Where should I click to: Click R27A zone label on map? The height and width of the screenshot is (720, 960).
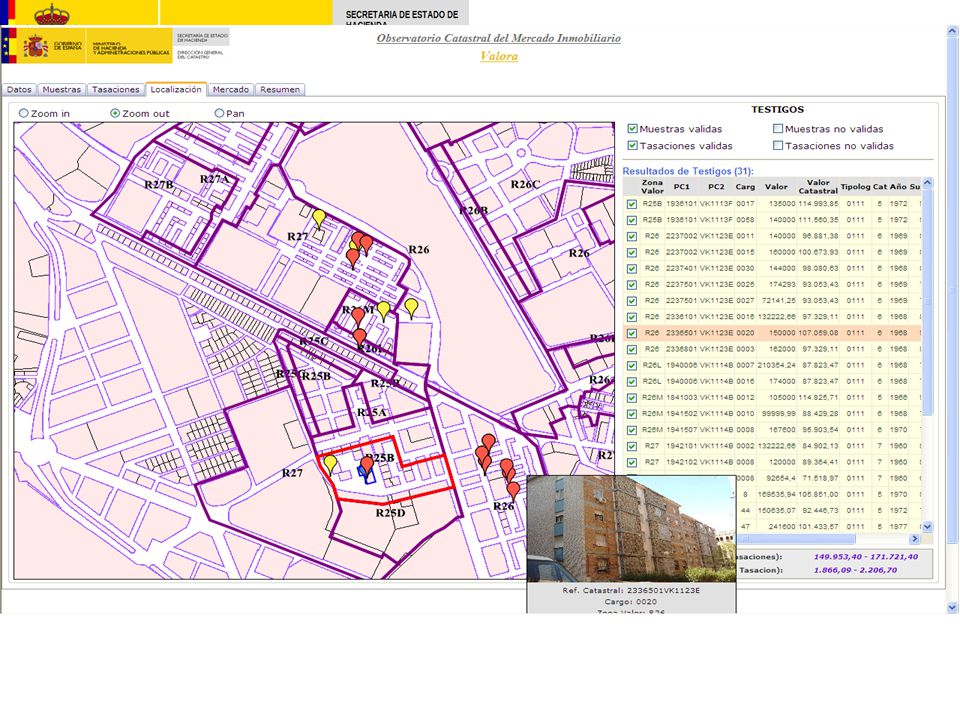[214, 179]
